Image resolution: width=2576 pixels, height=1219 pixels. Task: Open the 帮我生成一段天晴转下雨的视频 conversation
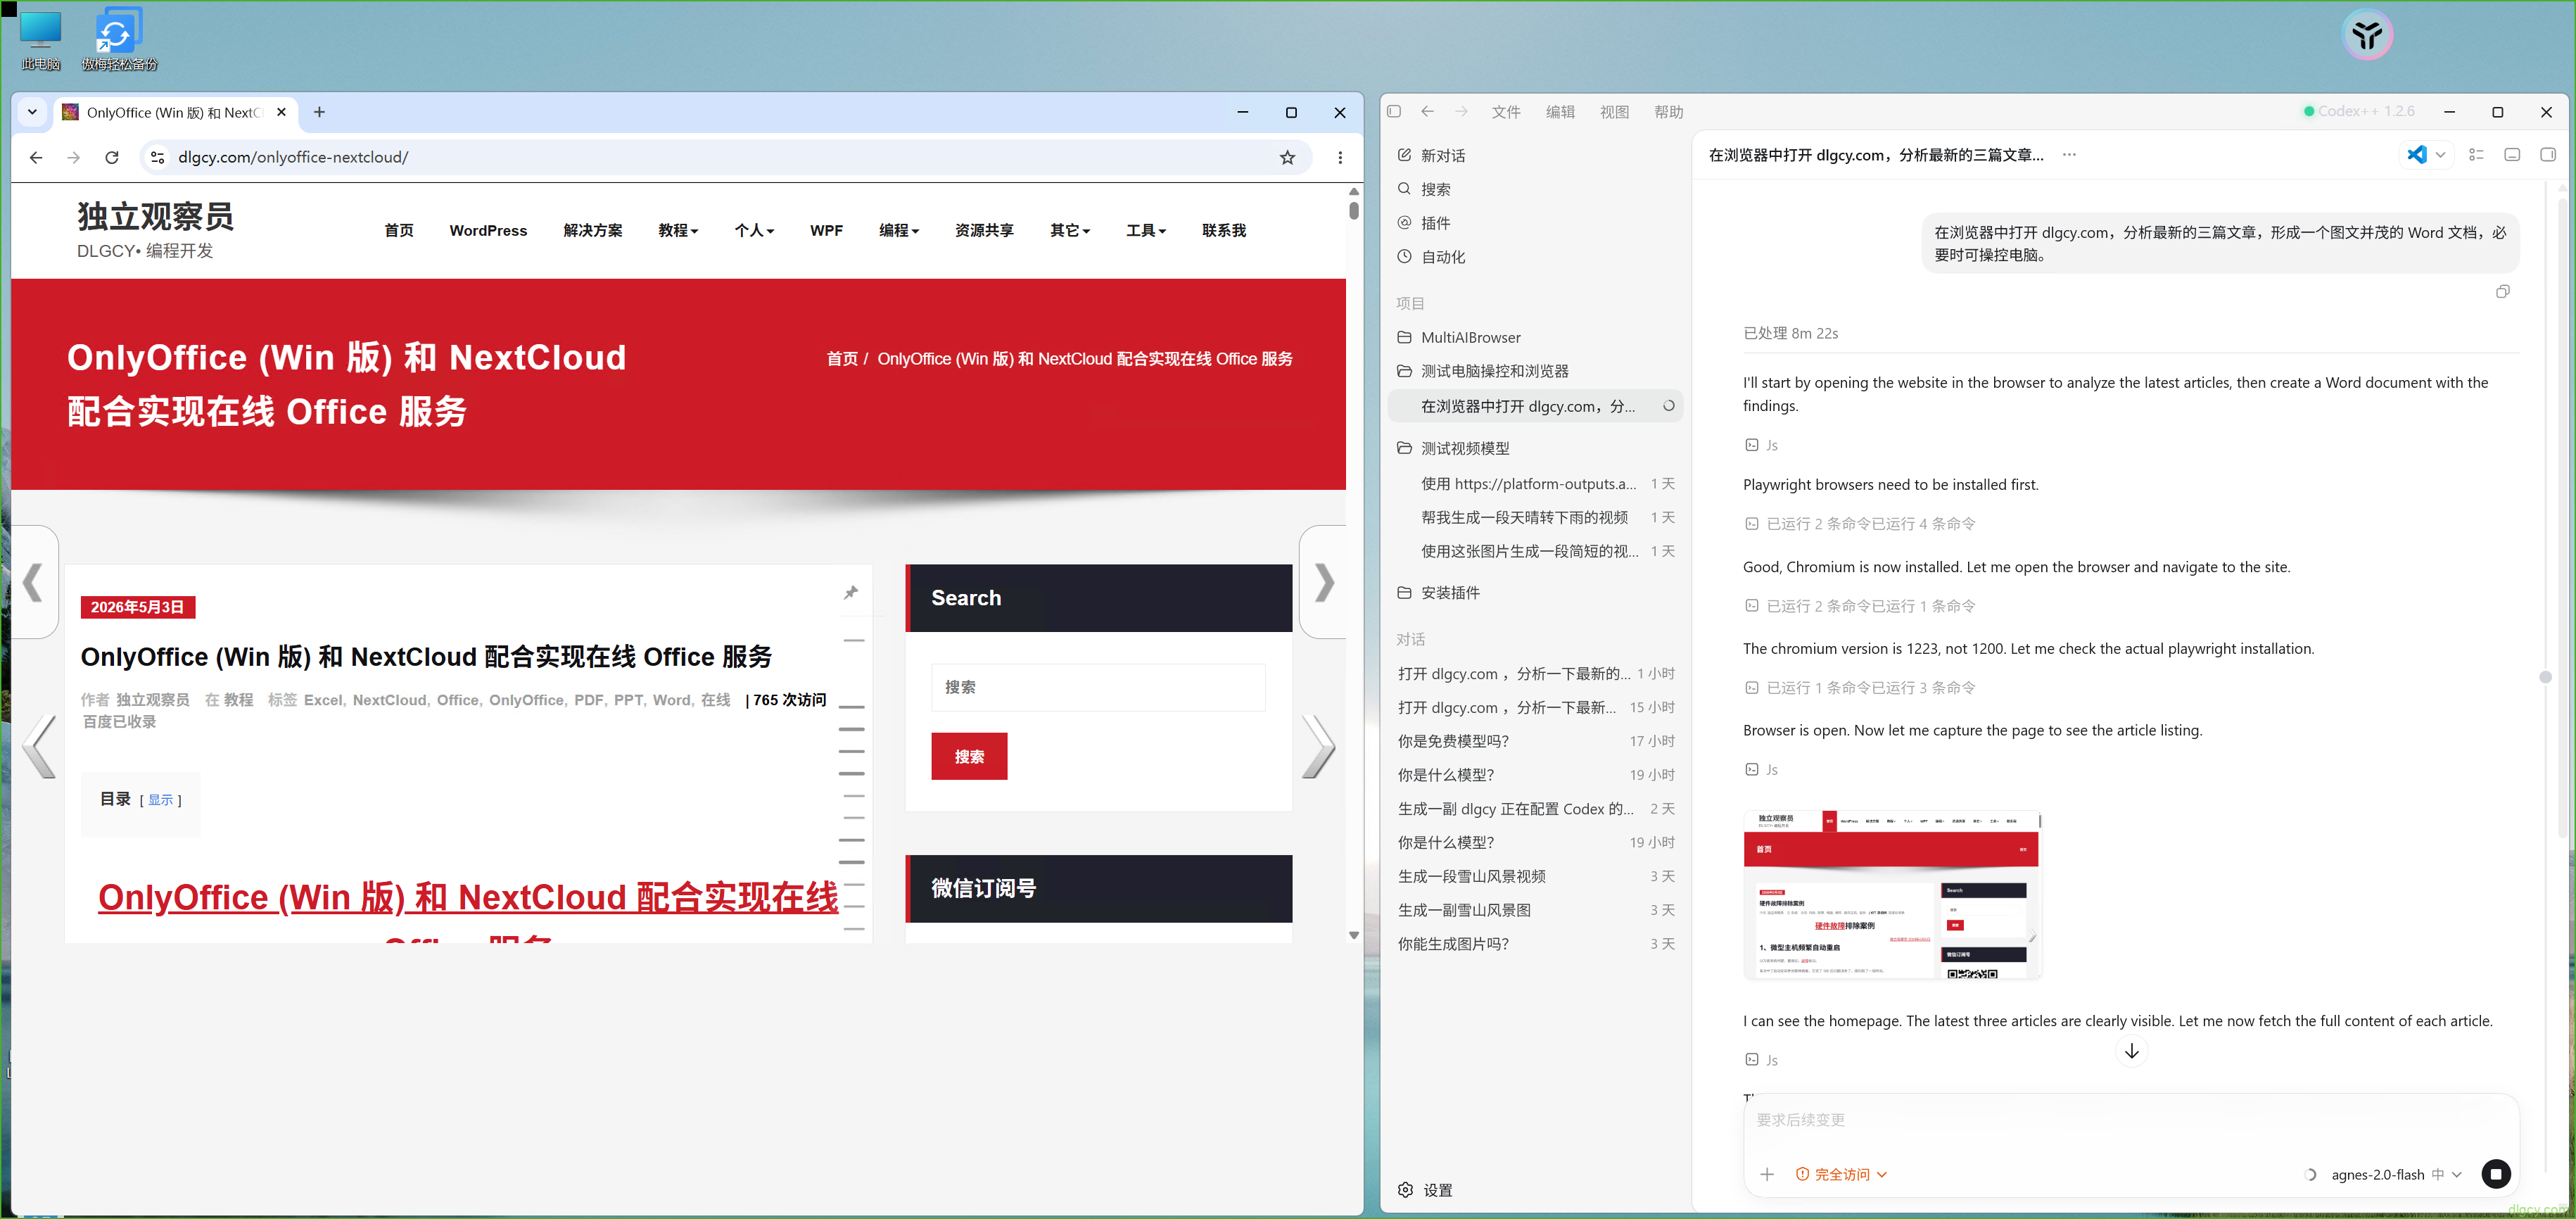[x=1536, y=517]
